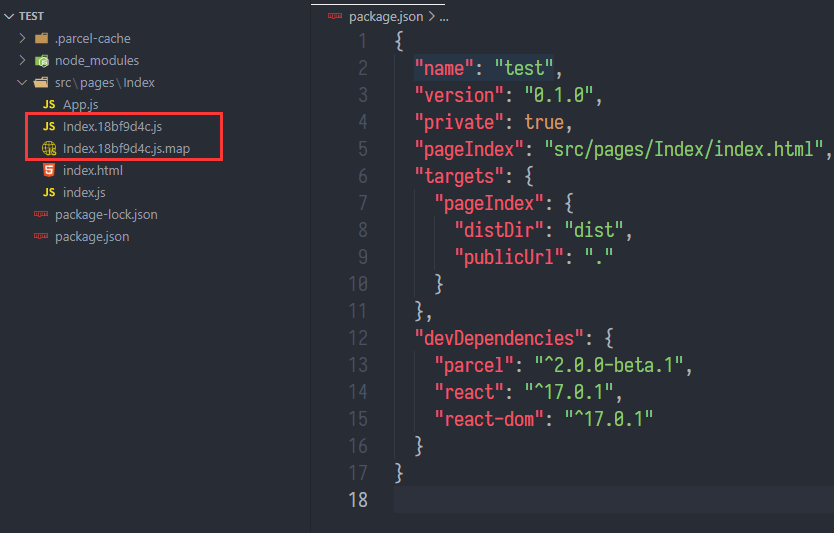Click line number 6 in the gutter
This screenshot has height=533, width=834.
click(363, 176)
